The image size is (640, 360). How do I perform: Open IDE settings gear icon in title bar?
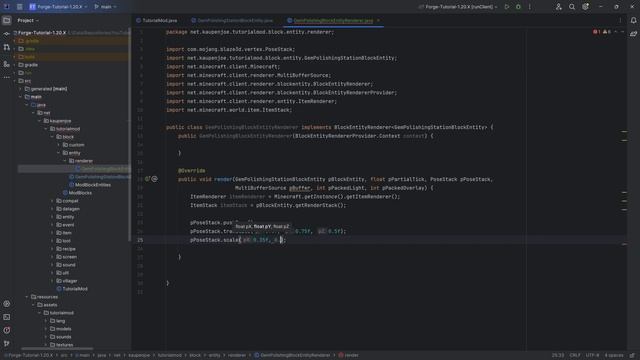585,7
